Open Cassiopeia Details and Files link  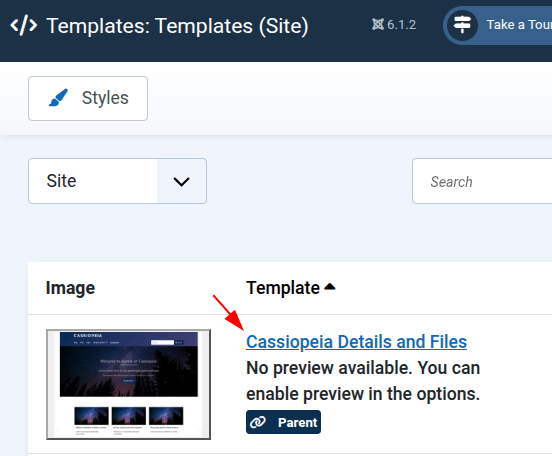click(356, 342)
